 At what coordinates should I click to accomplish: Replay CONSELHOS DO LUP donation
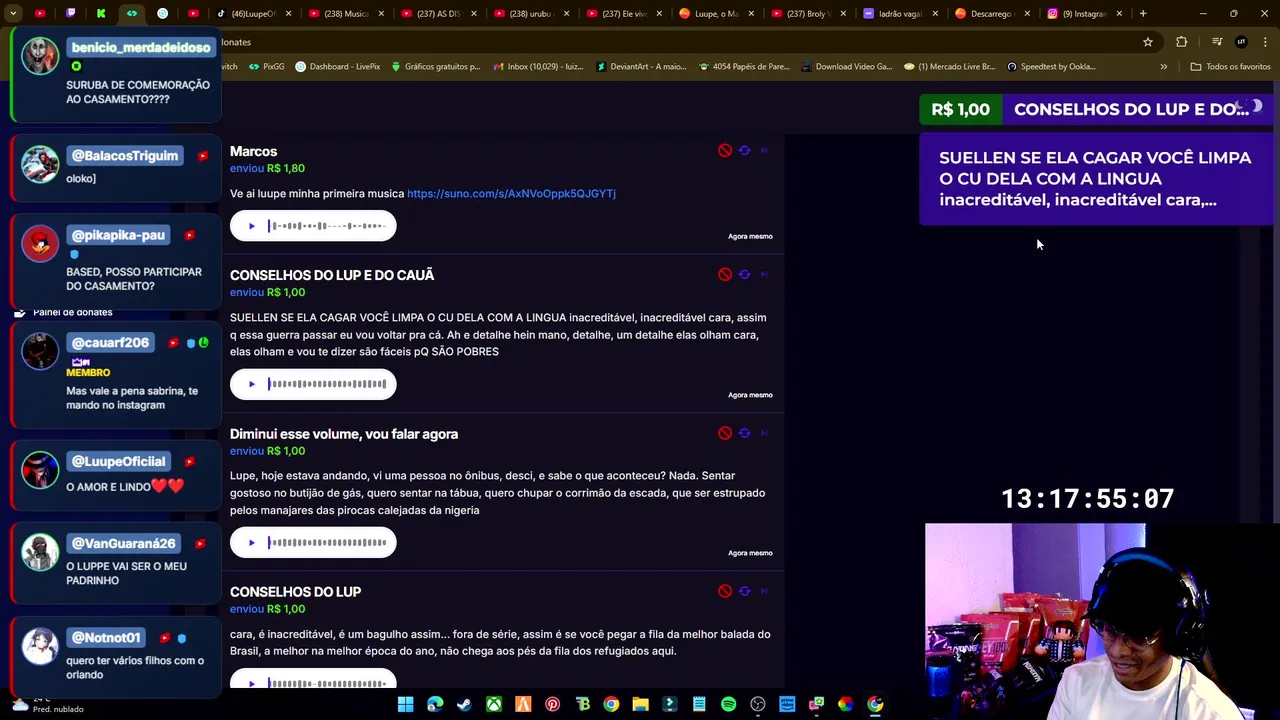pos(744,591)
